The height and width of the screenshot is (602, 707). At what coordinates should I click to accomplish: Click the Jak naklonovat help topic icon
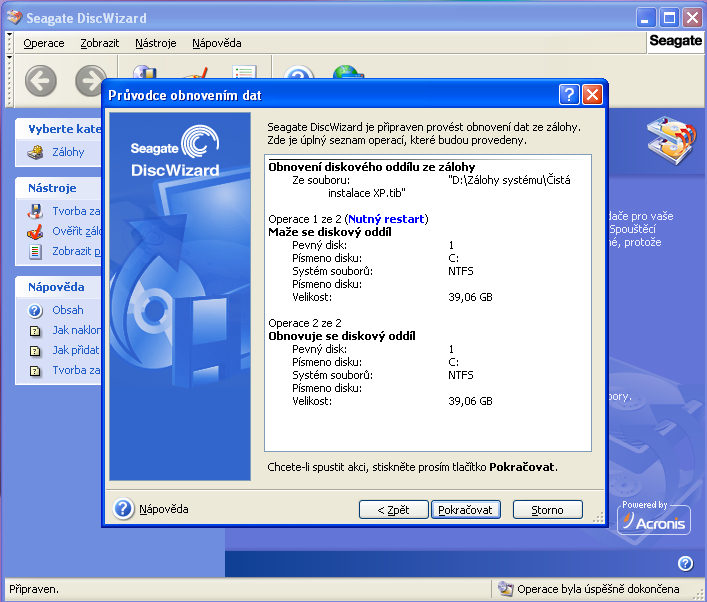[x=35, y=331]
